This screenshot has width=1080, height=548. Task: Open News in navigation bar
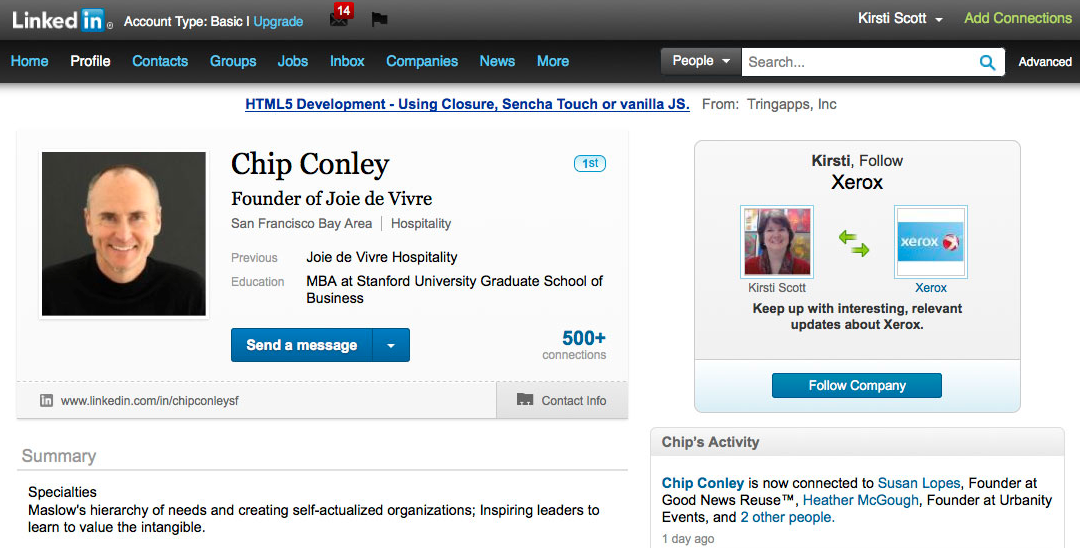coord(497,61)
